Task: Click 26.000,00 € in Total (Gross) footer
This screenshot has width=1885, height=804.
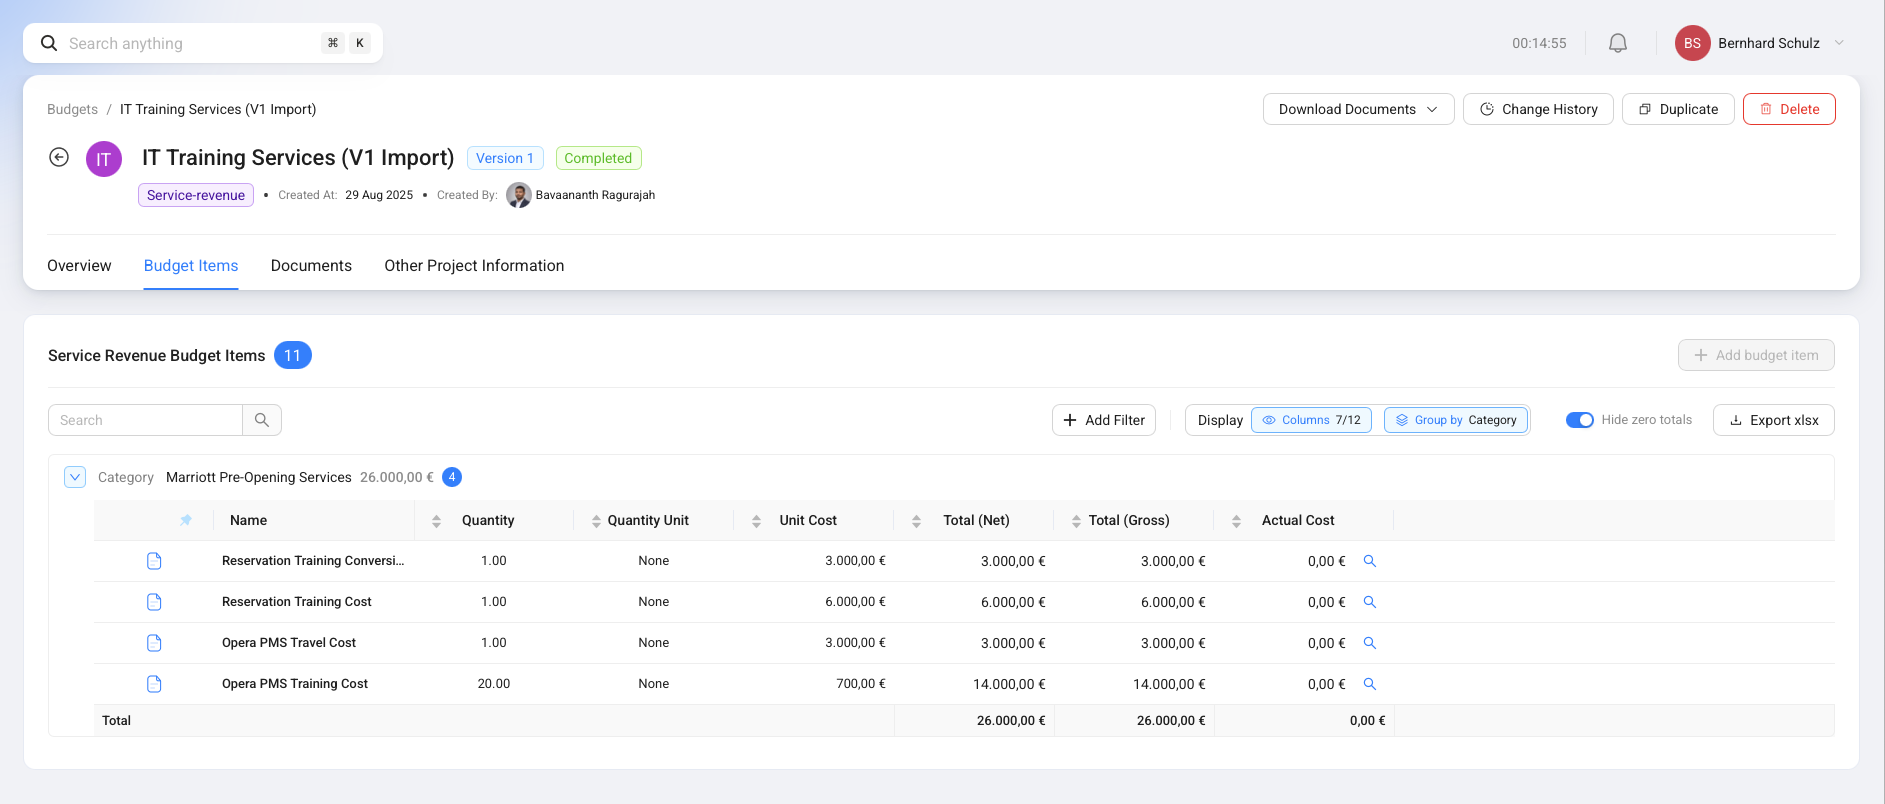Action: (x=1171, y=720)
